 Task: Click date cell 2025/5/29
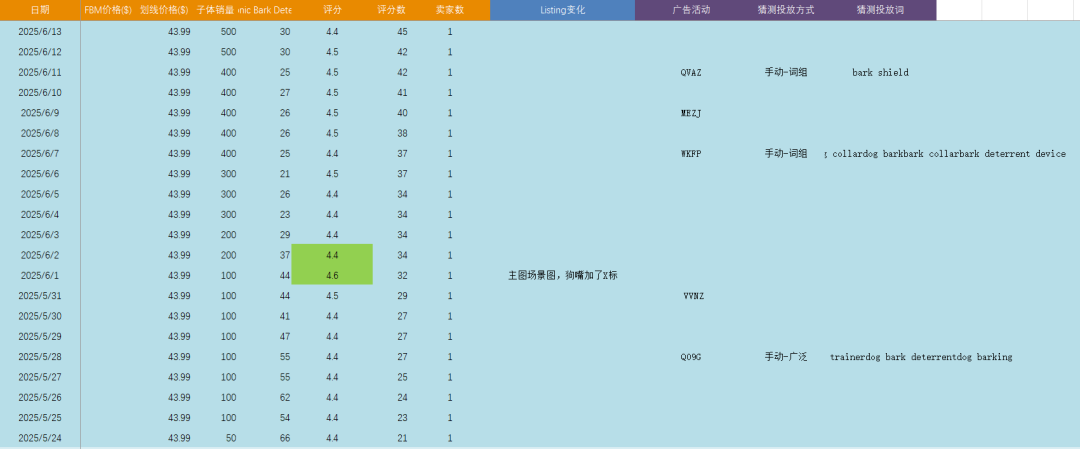40,336
